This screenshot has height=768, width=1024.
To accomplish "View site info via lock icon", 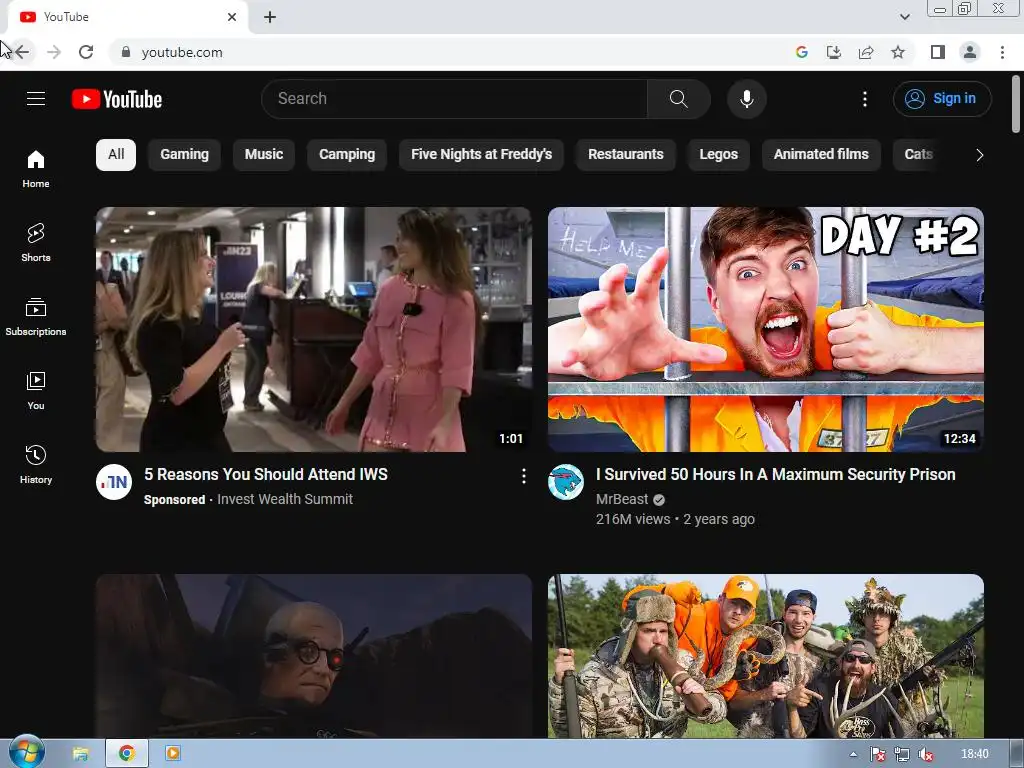I will pyautogui.click(x=126, y=52).
